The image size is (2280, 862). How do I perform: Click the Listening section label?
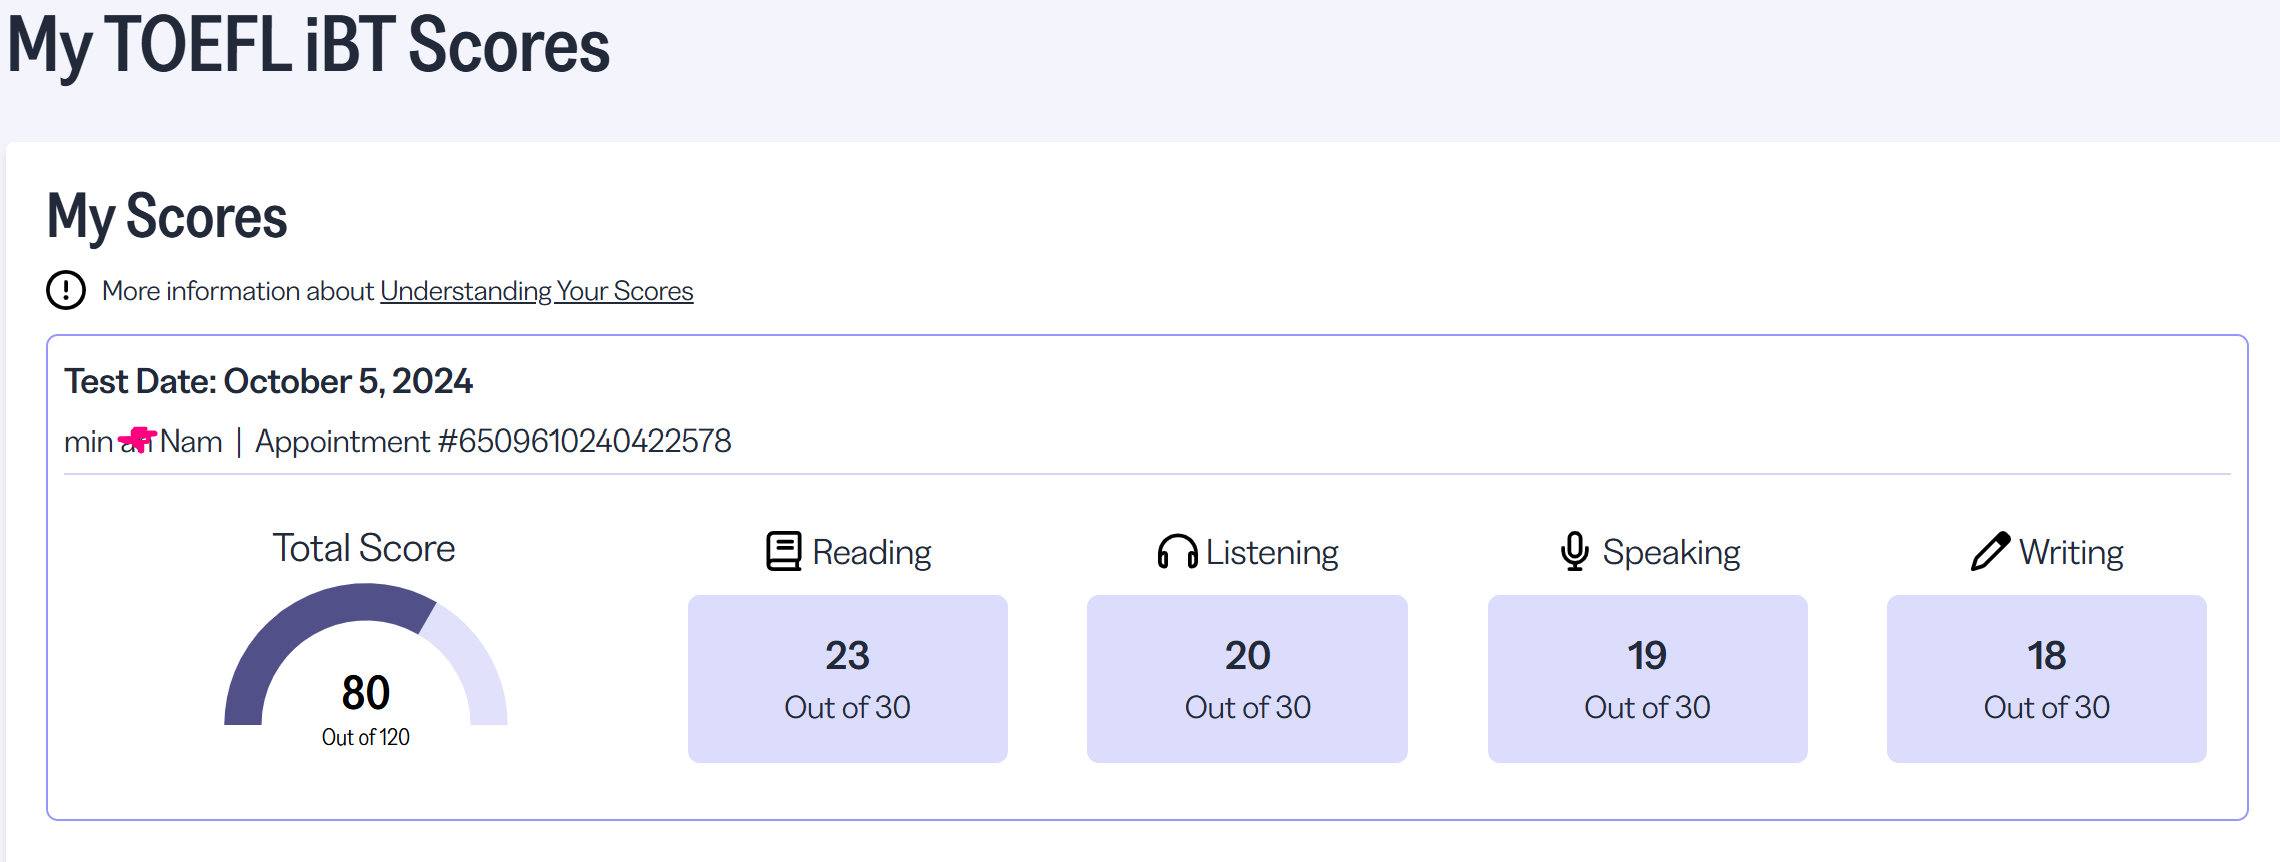1271,552
